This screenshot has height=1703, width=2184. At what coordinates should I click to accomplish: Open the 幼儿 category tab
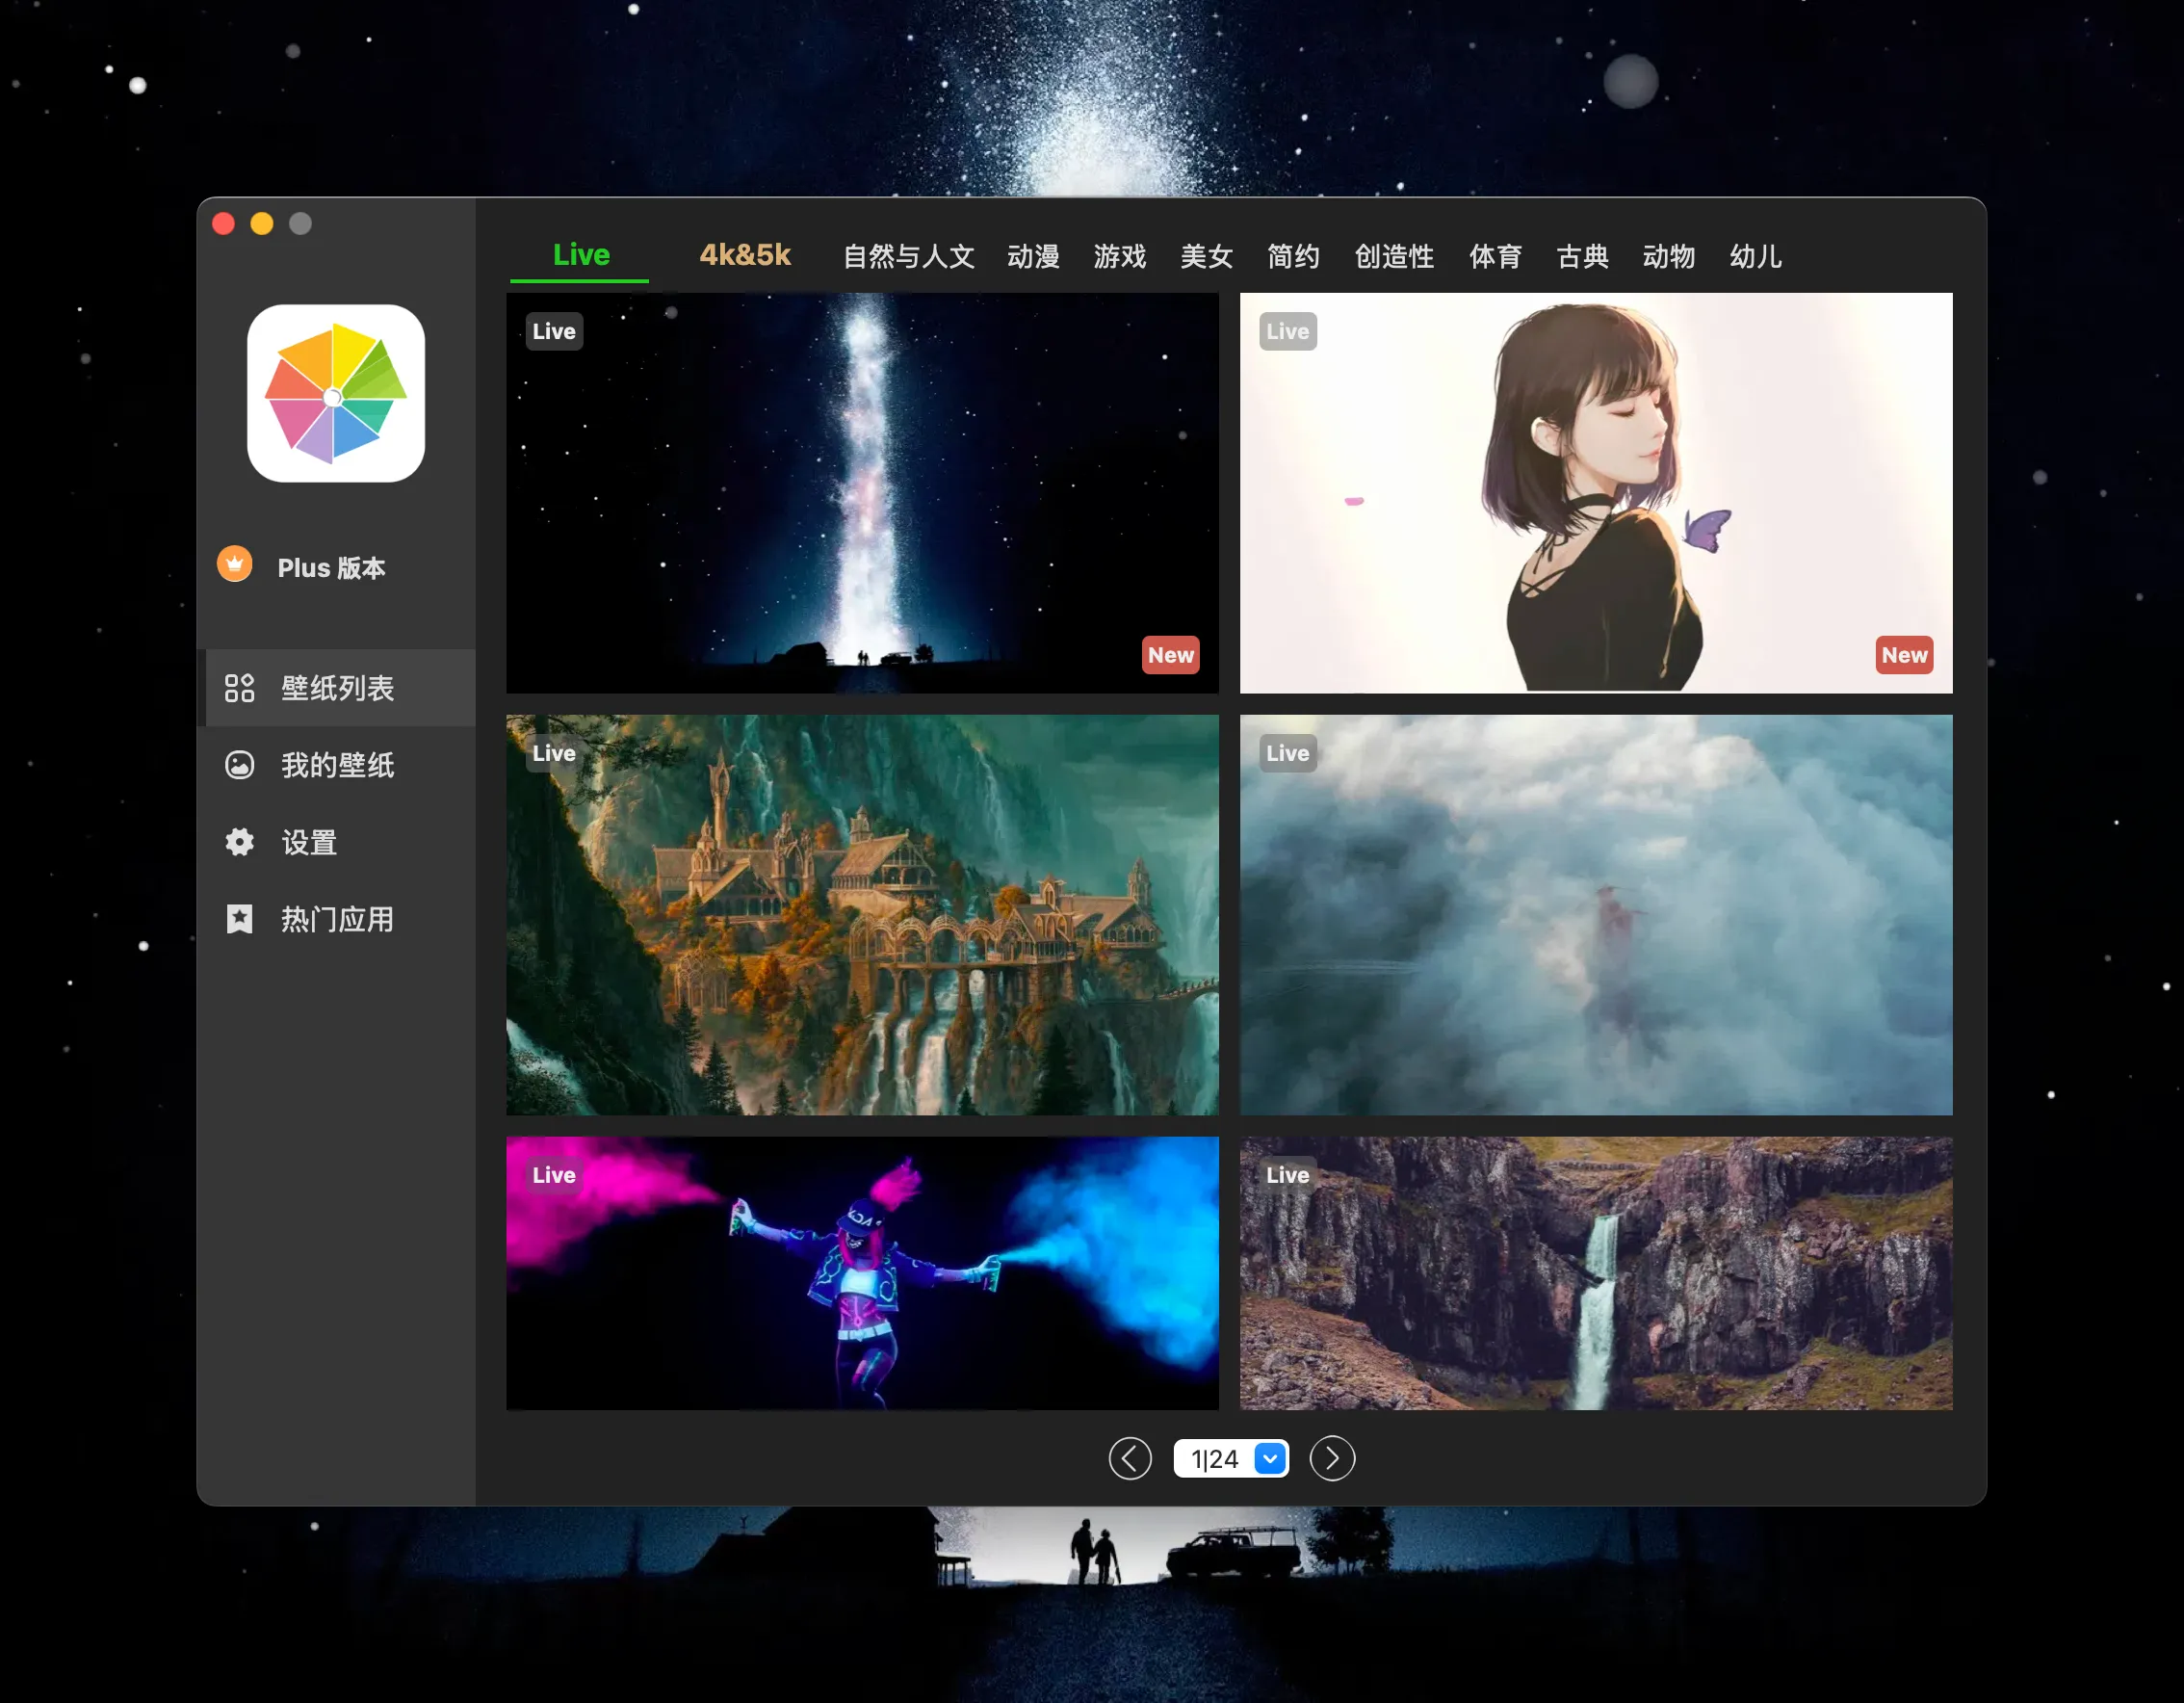tap(1755, 257)
